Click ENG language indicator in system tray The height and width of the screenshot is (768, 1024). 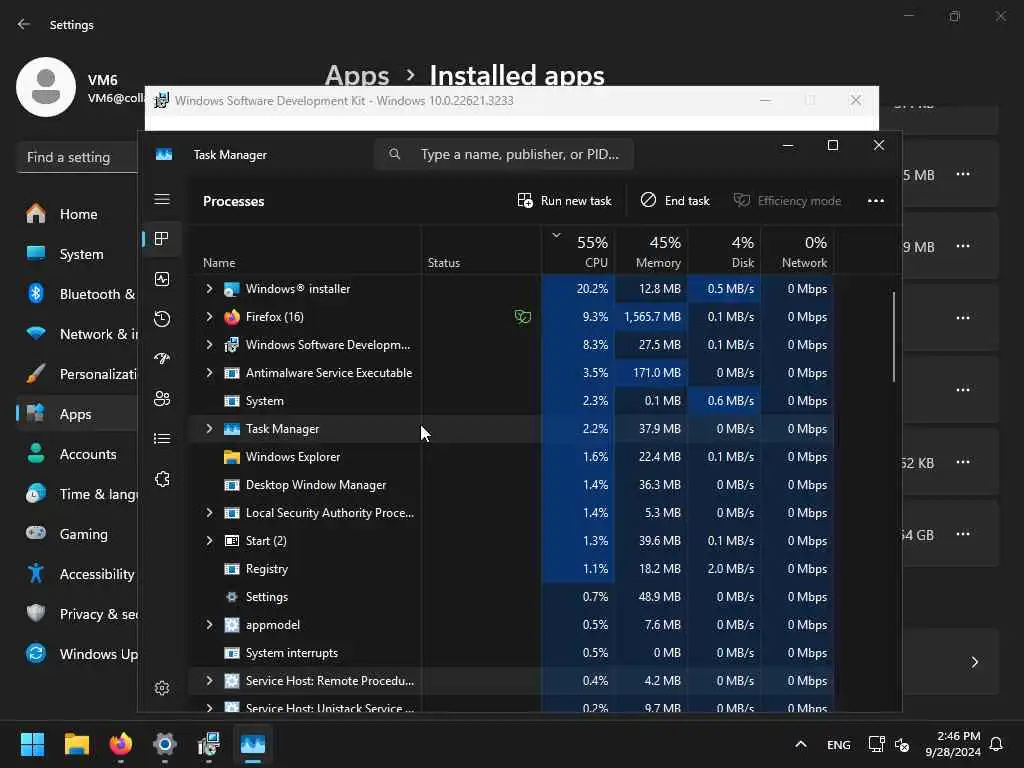(839, 744)
